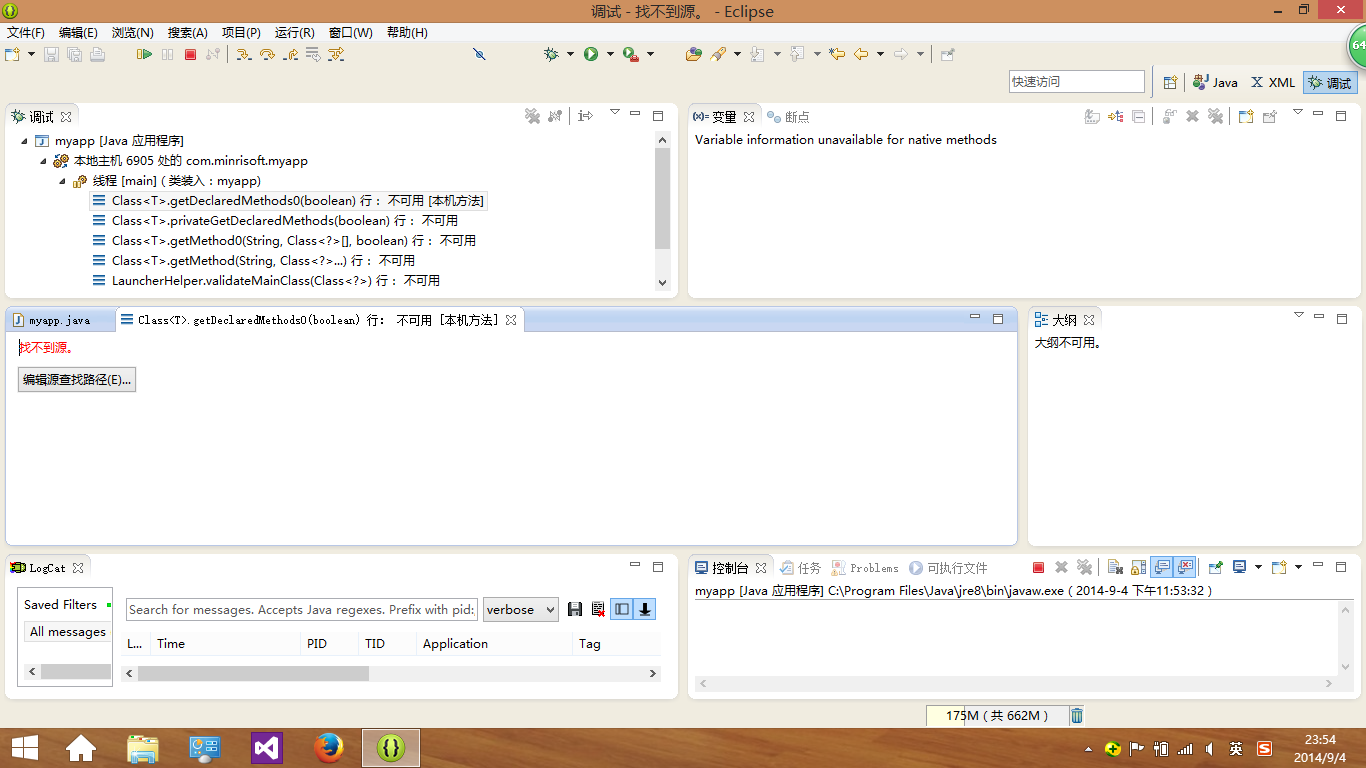Open the verbose log level dropdown
The height and width of the screenshot is (768, 1366).
[521, 609]
